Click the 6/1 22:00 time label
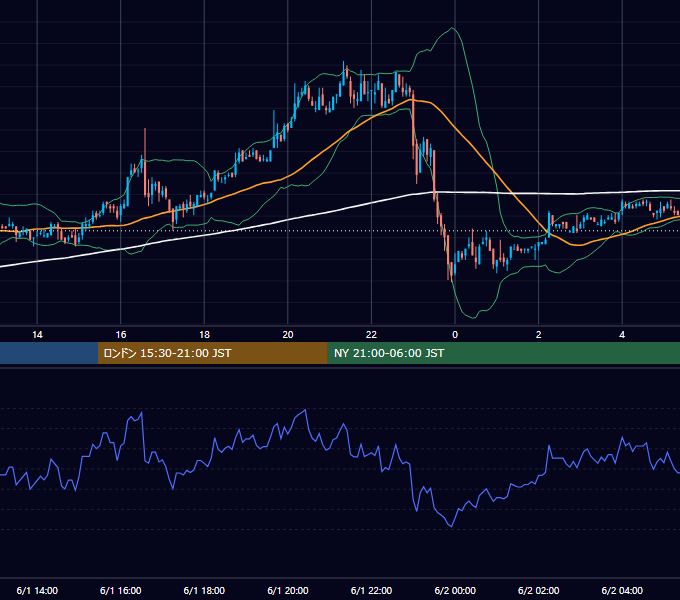 click(x=371, y=590)
